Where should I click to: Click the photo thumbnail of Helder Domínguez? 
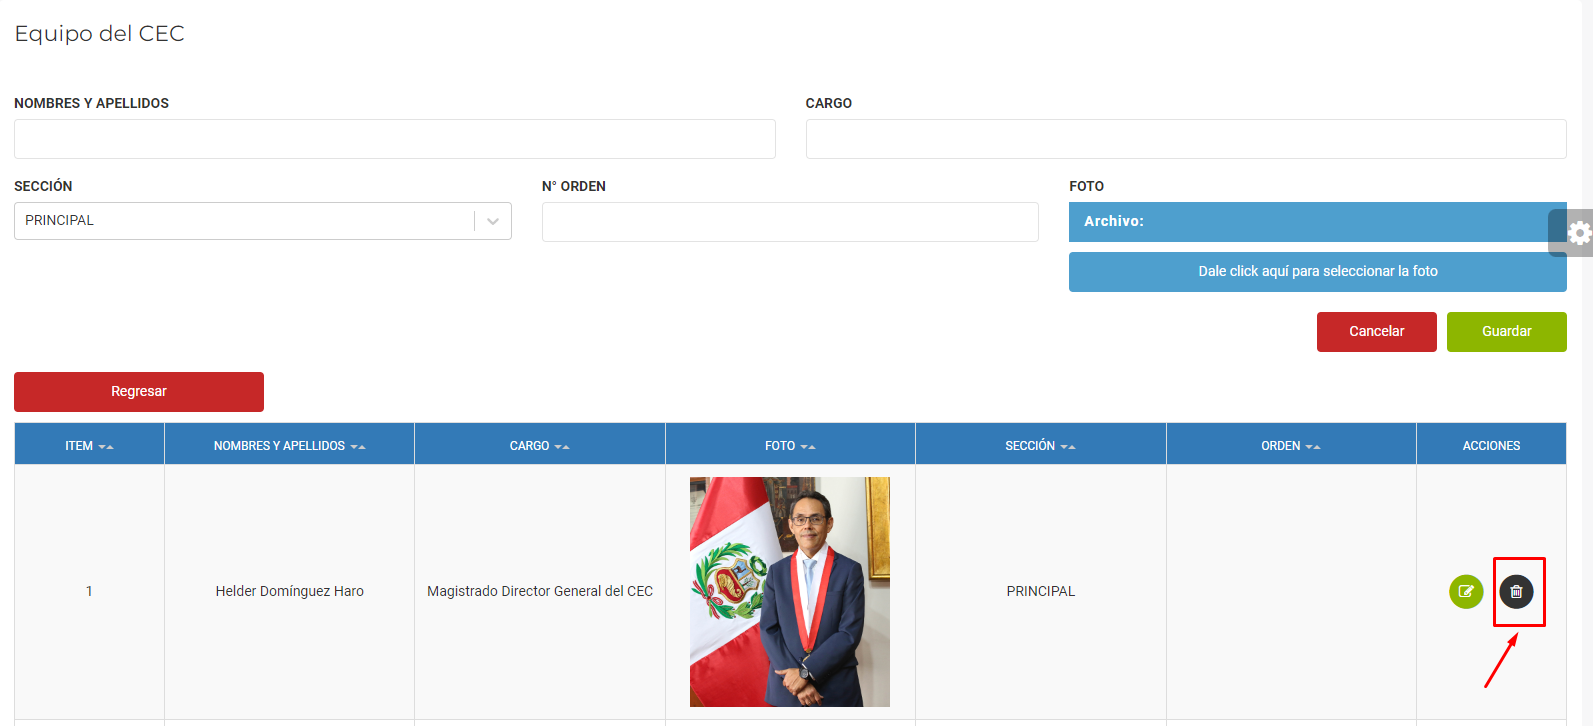(789, 591)
